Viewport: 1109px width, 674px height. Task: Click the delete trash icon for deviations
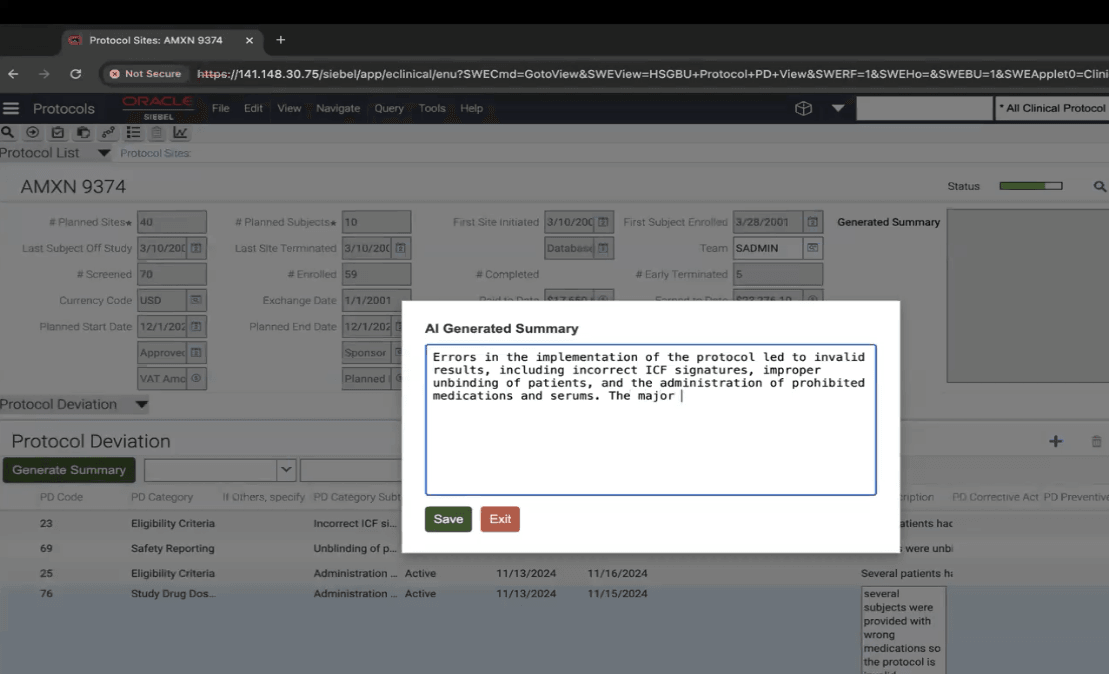click(1096, 441)
